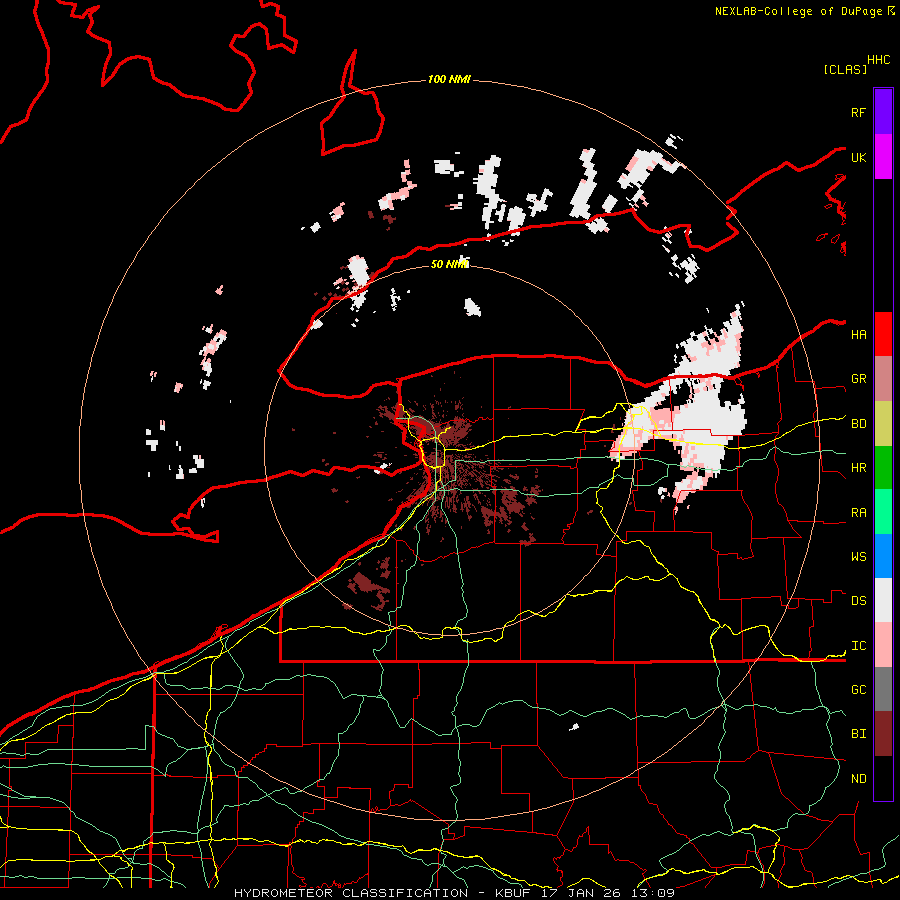
Task: Click the BI brown legend swatch
Action: 883,734
